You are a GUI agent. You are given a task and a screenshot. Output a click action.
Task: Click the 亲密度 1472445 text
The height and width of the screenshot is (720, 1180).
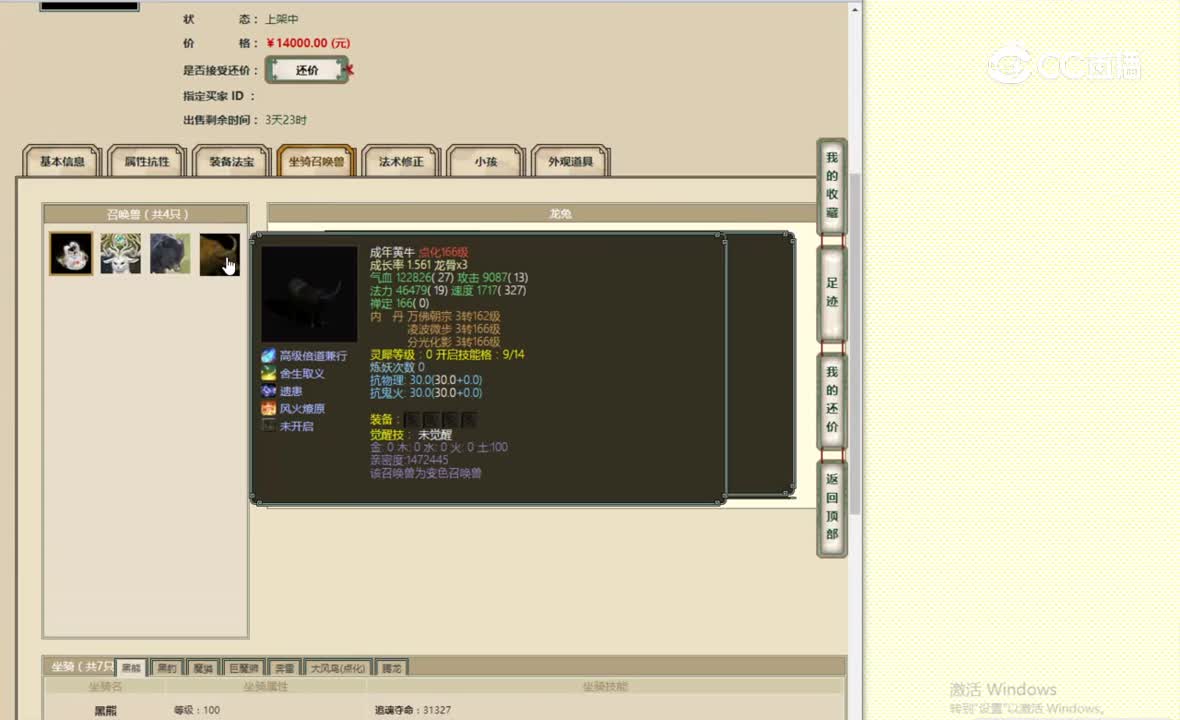409,460
